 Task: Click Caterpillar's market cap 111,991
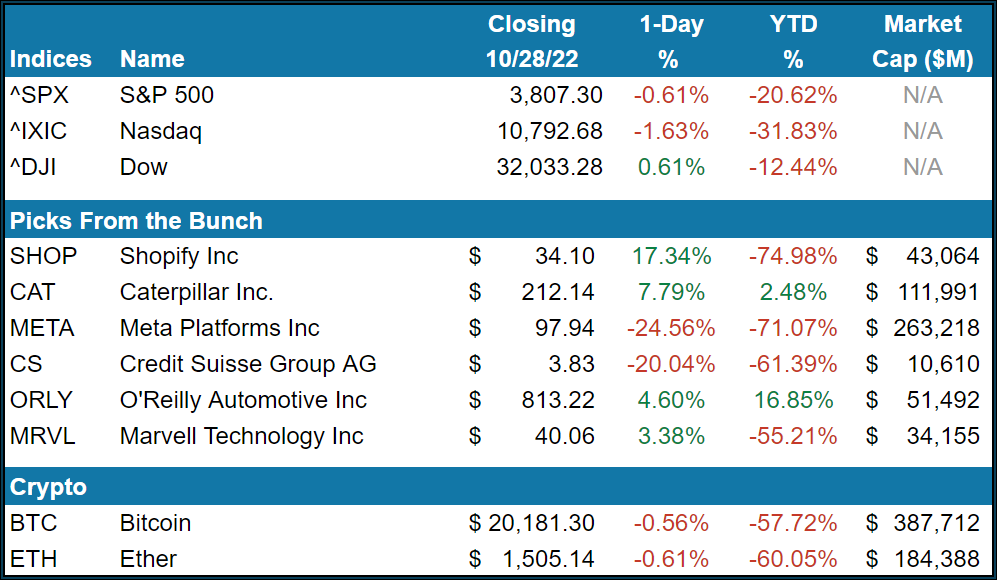point(937,292)
